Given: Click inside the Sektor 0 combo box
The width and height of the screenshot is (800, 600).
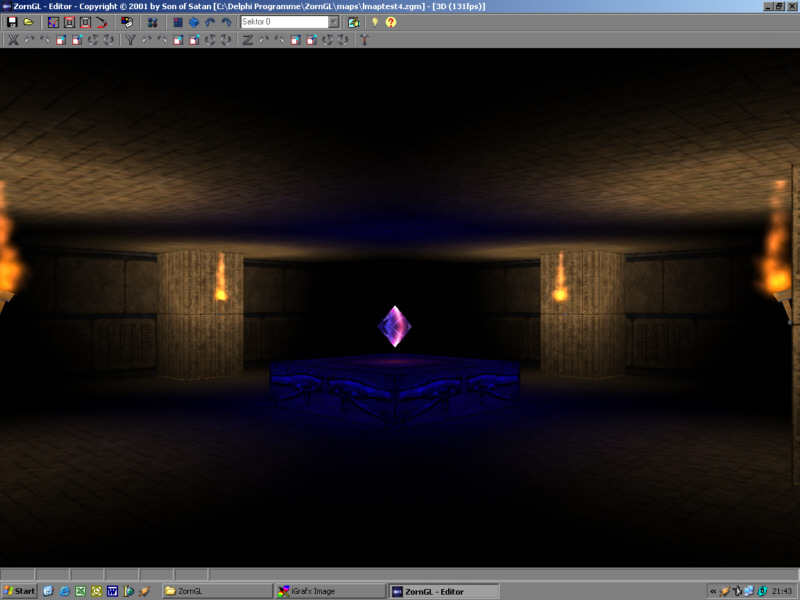Looking at the screenshot, I should point(284,22).
